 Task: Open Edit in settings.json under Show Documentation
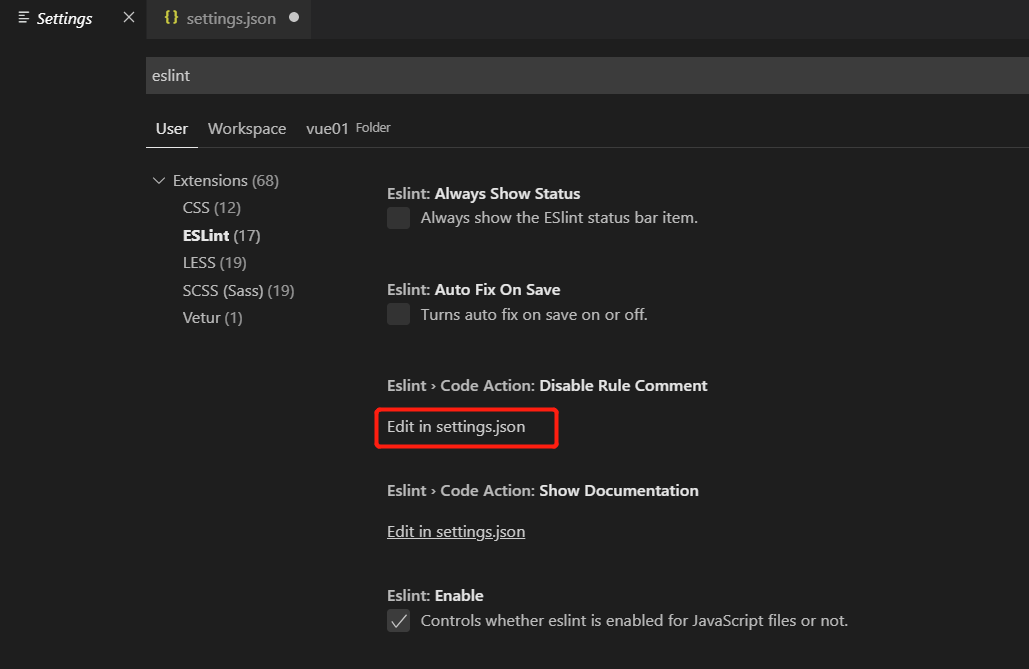pos(456,532)
